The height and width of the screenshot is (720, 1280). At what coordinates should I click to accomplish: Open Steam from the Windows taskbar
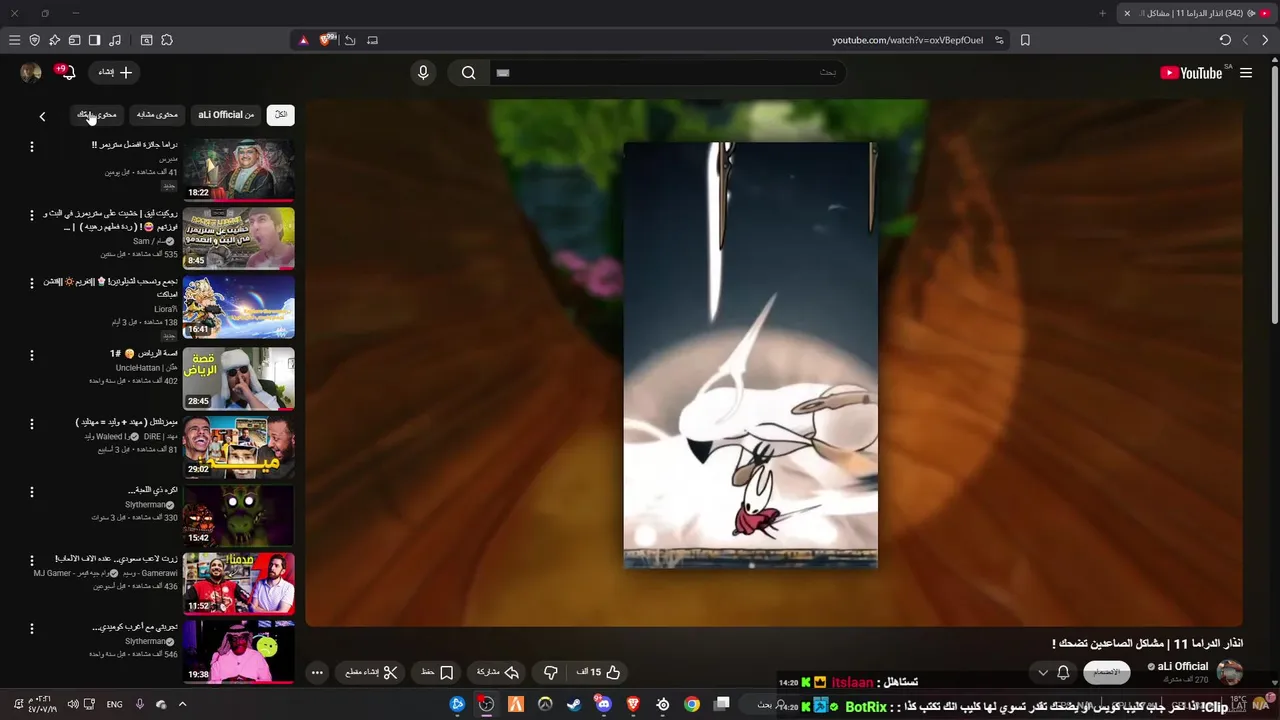coord(574,704)
